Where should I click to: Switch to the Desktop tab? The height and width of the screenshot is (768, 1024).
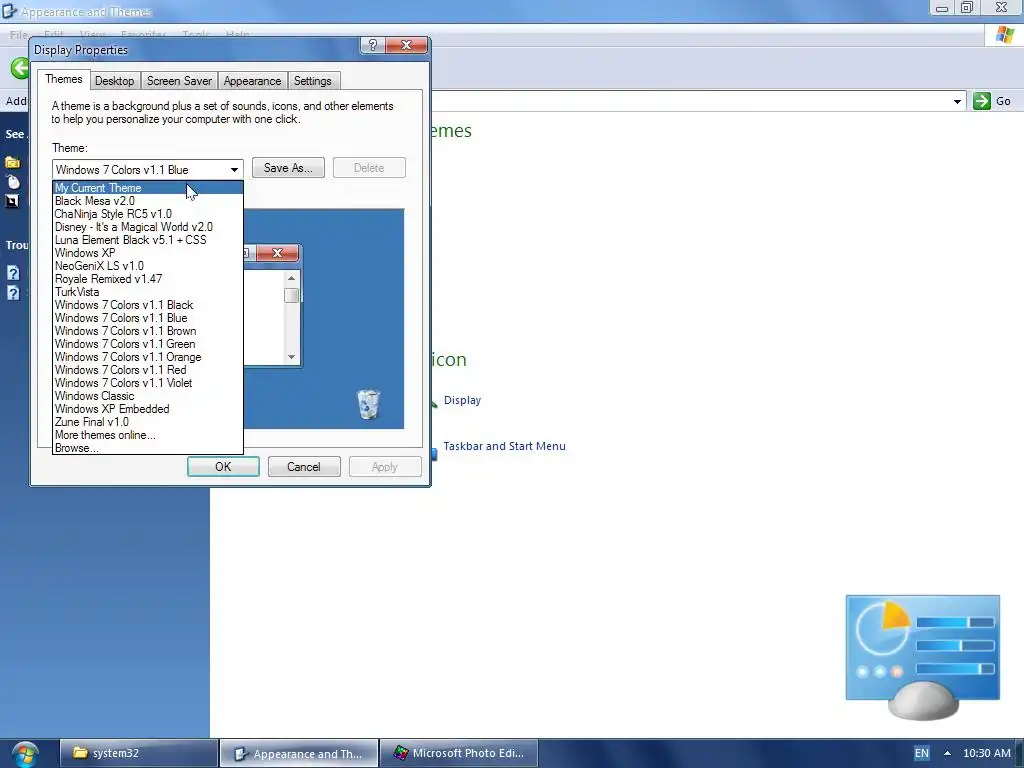point(114,81)
